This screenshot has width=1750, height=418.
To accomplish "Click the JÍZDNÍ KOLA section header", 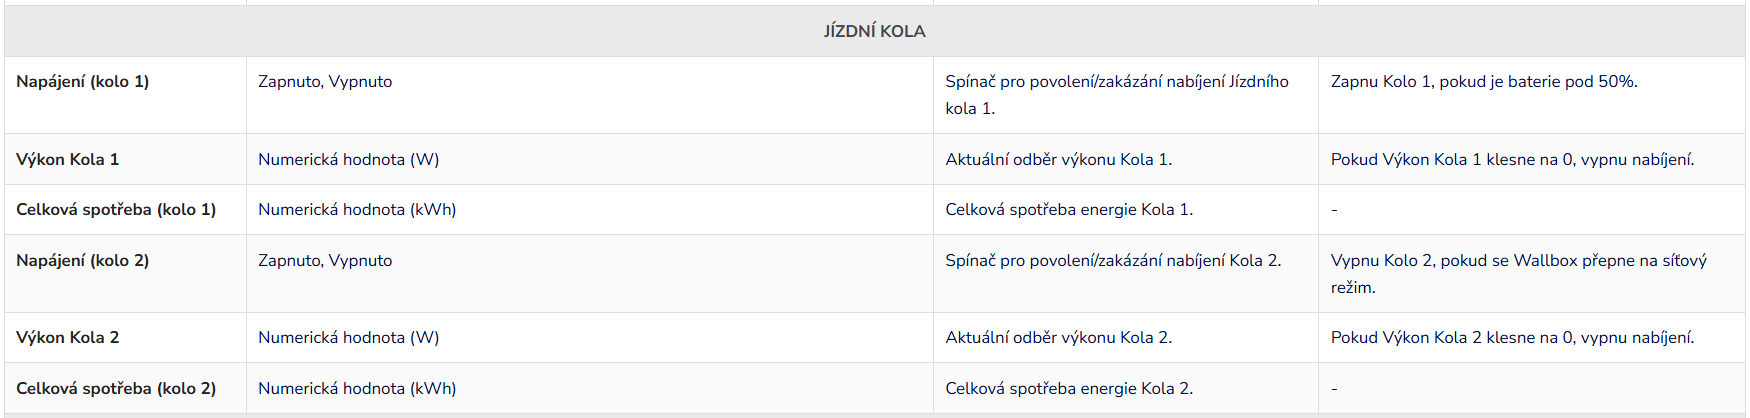I will (874, 31).
